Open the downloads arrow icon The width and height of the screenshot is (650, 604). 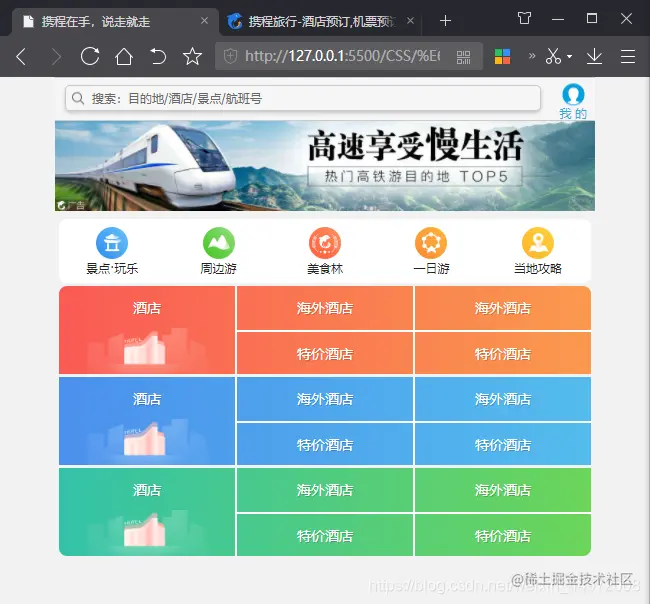click(x=594, y=56)
